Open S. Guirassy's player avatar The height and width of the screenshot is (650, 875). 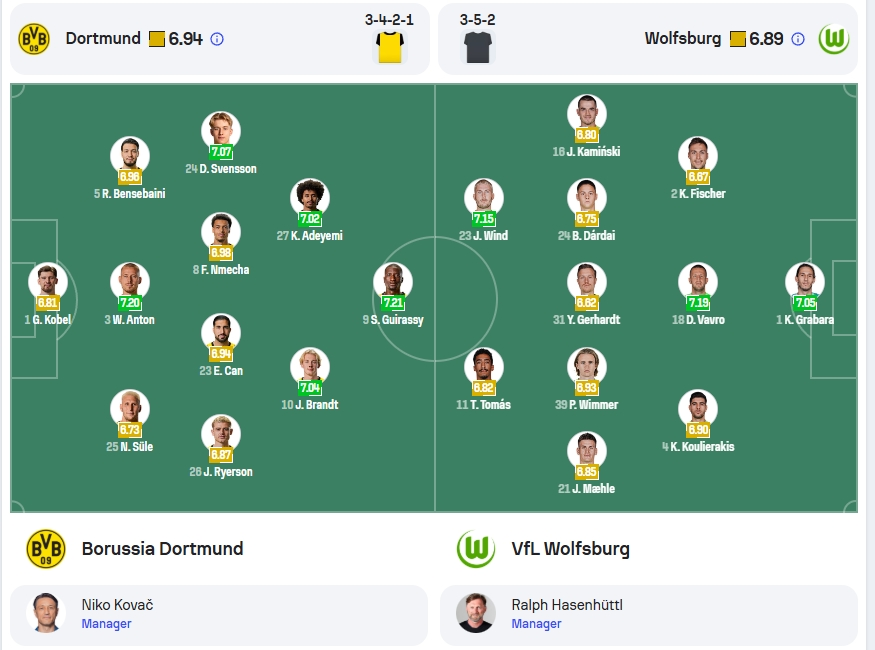click(x=393, y=282)
